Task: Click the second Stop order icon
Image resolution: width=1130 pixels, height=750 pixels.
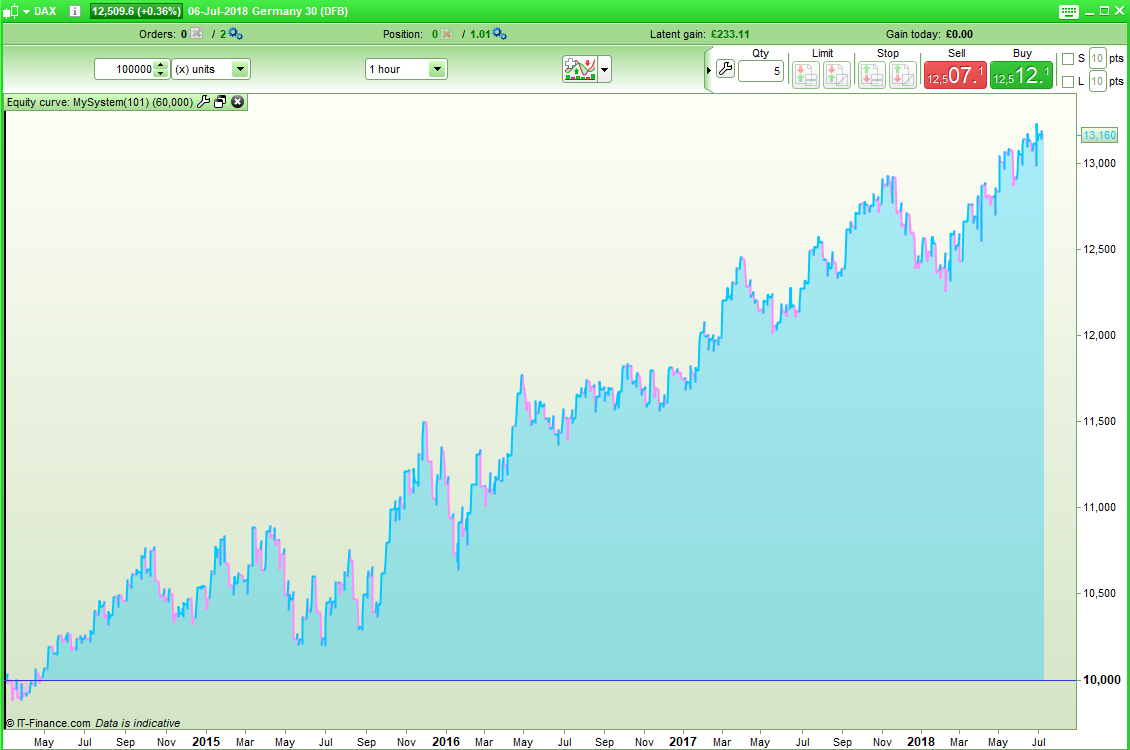Action: tap(902, 75)
